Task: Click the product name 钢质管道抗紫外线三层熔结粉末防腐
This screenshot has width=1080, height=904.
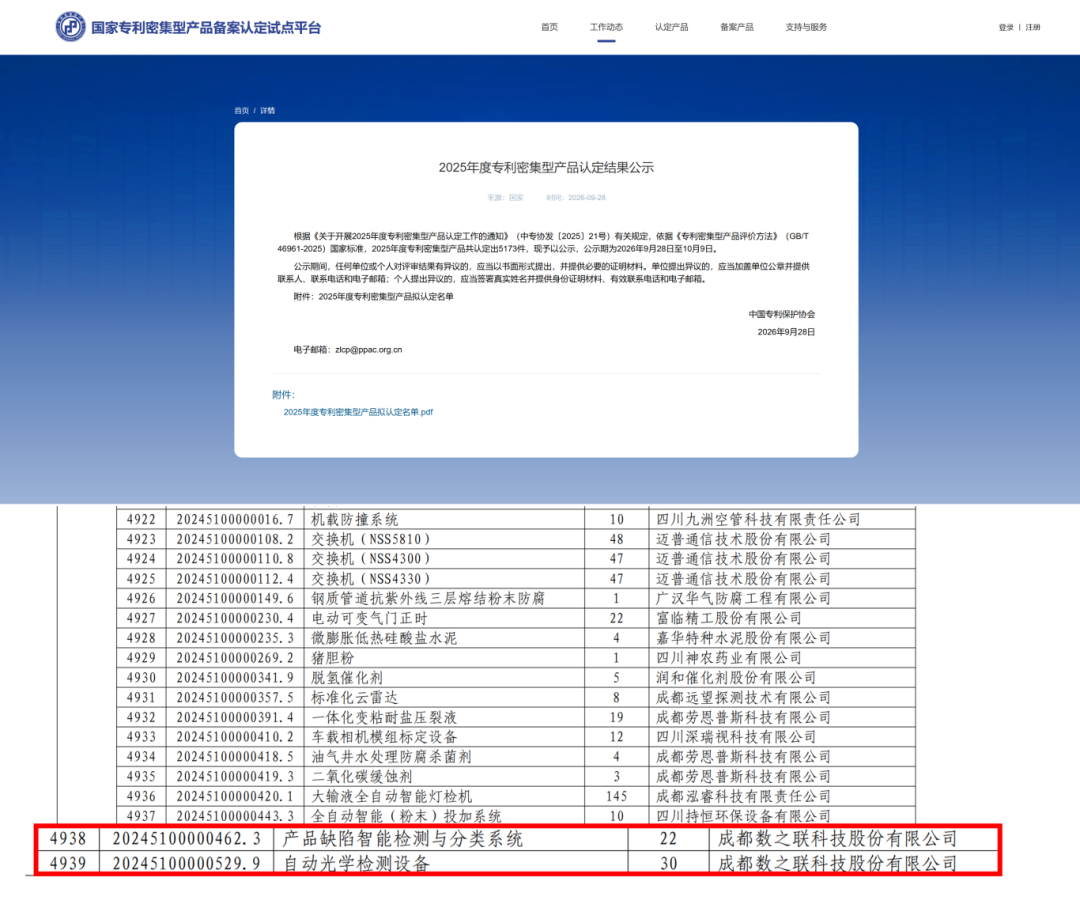Action: pos(428,599)
